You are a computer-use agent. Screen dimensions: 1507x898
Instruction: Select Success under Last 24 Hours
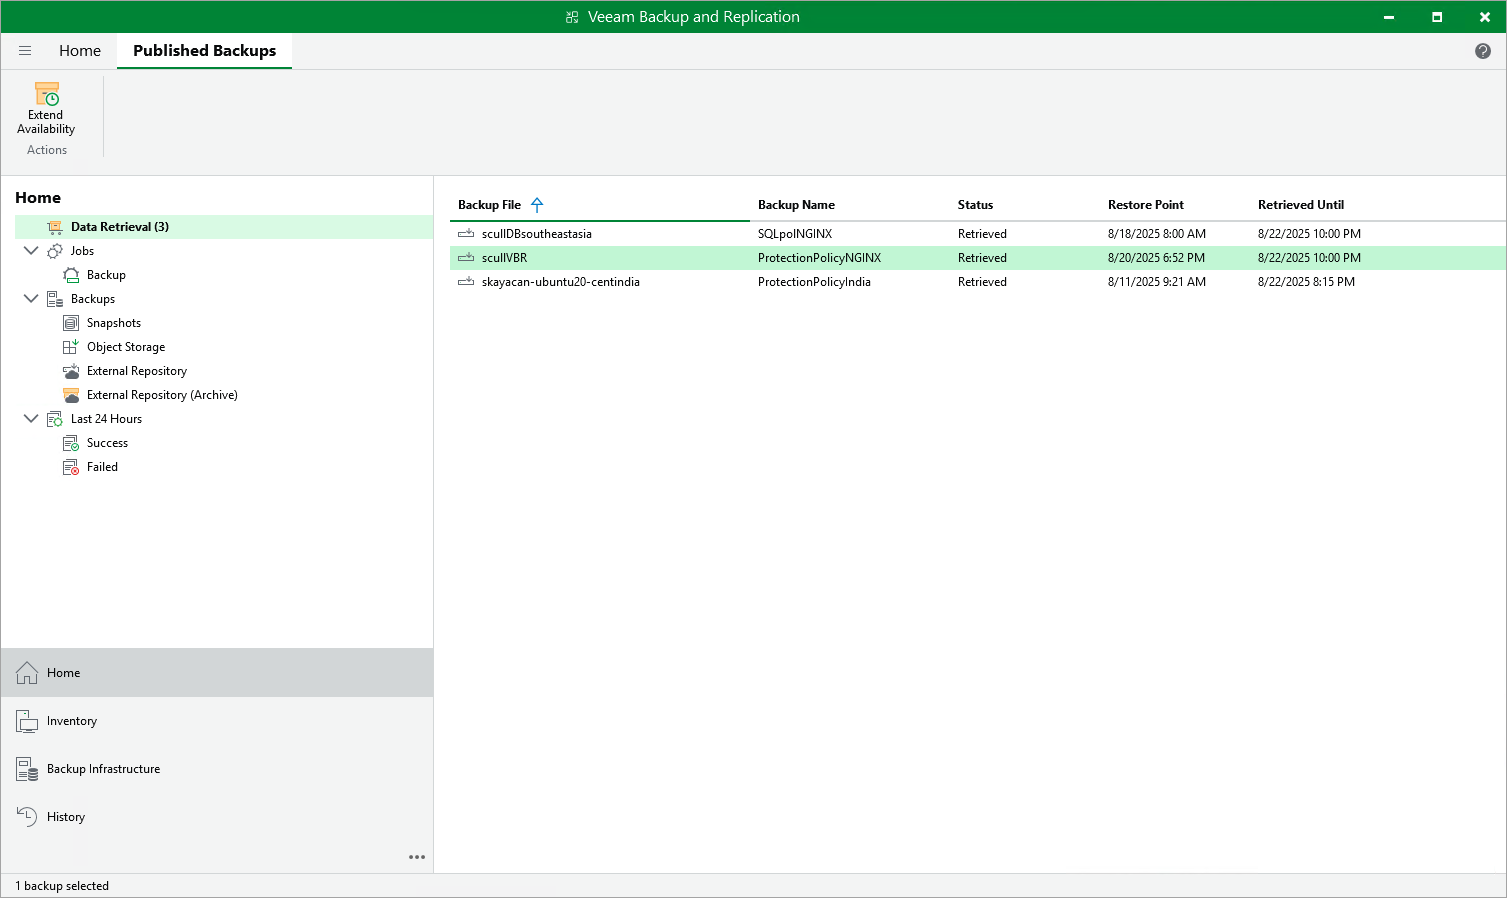coord(107,443)
